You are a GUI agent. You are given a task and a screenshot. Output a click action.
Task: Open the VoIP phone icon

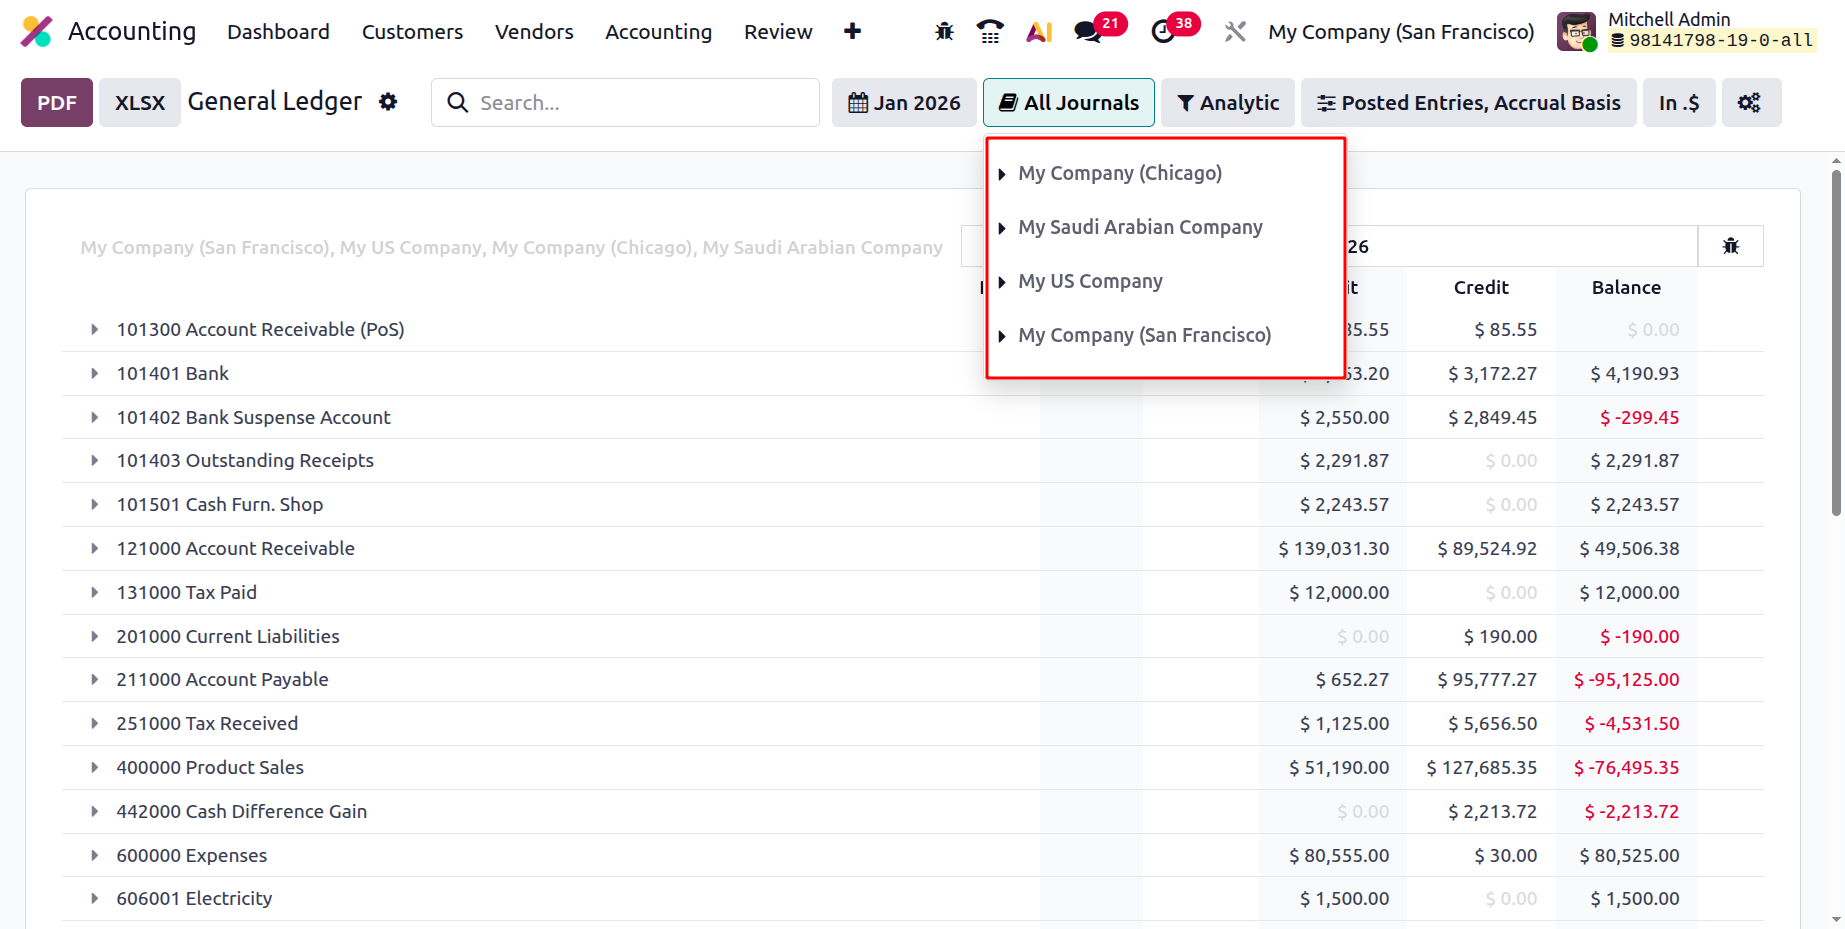click(x=990, y=32)
